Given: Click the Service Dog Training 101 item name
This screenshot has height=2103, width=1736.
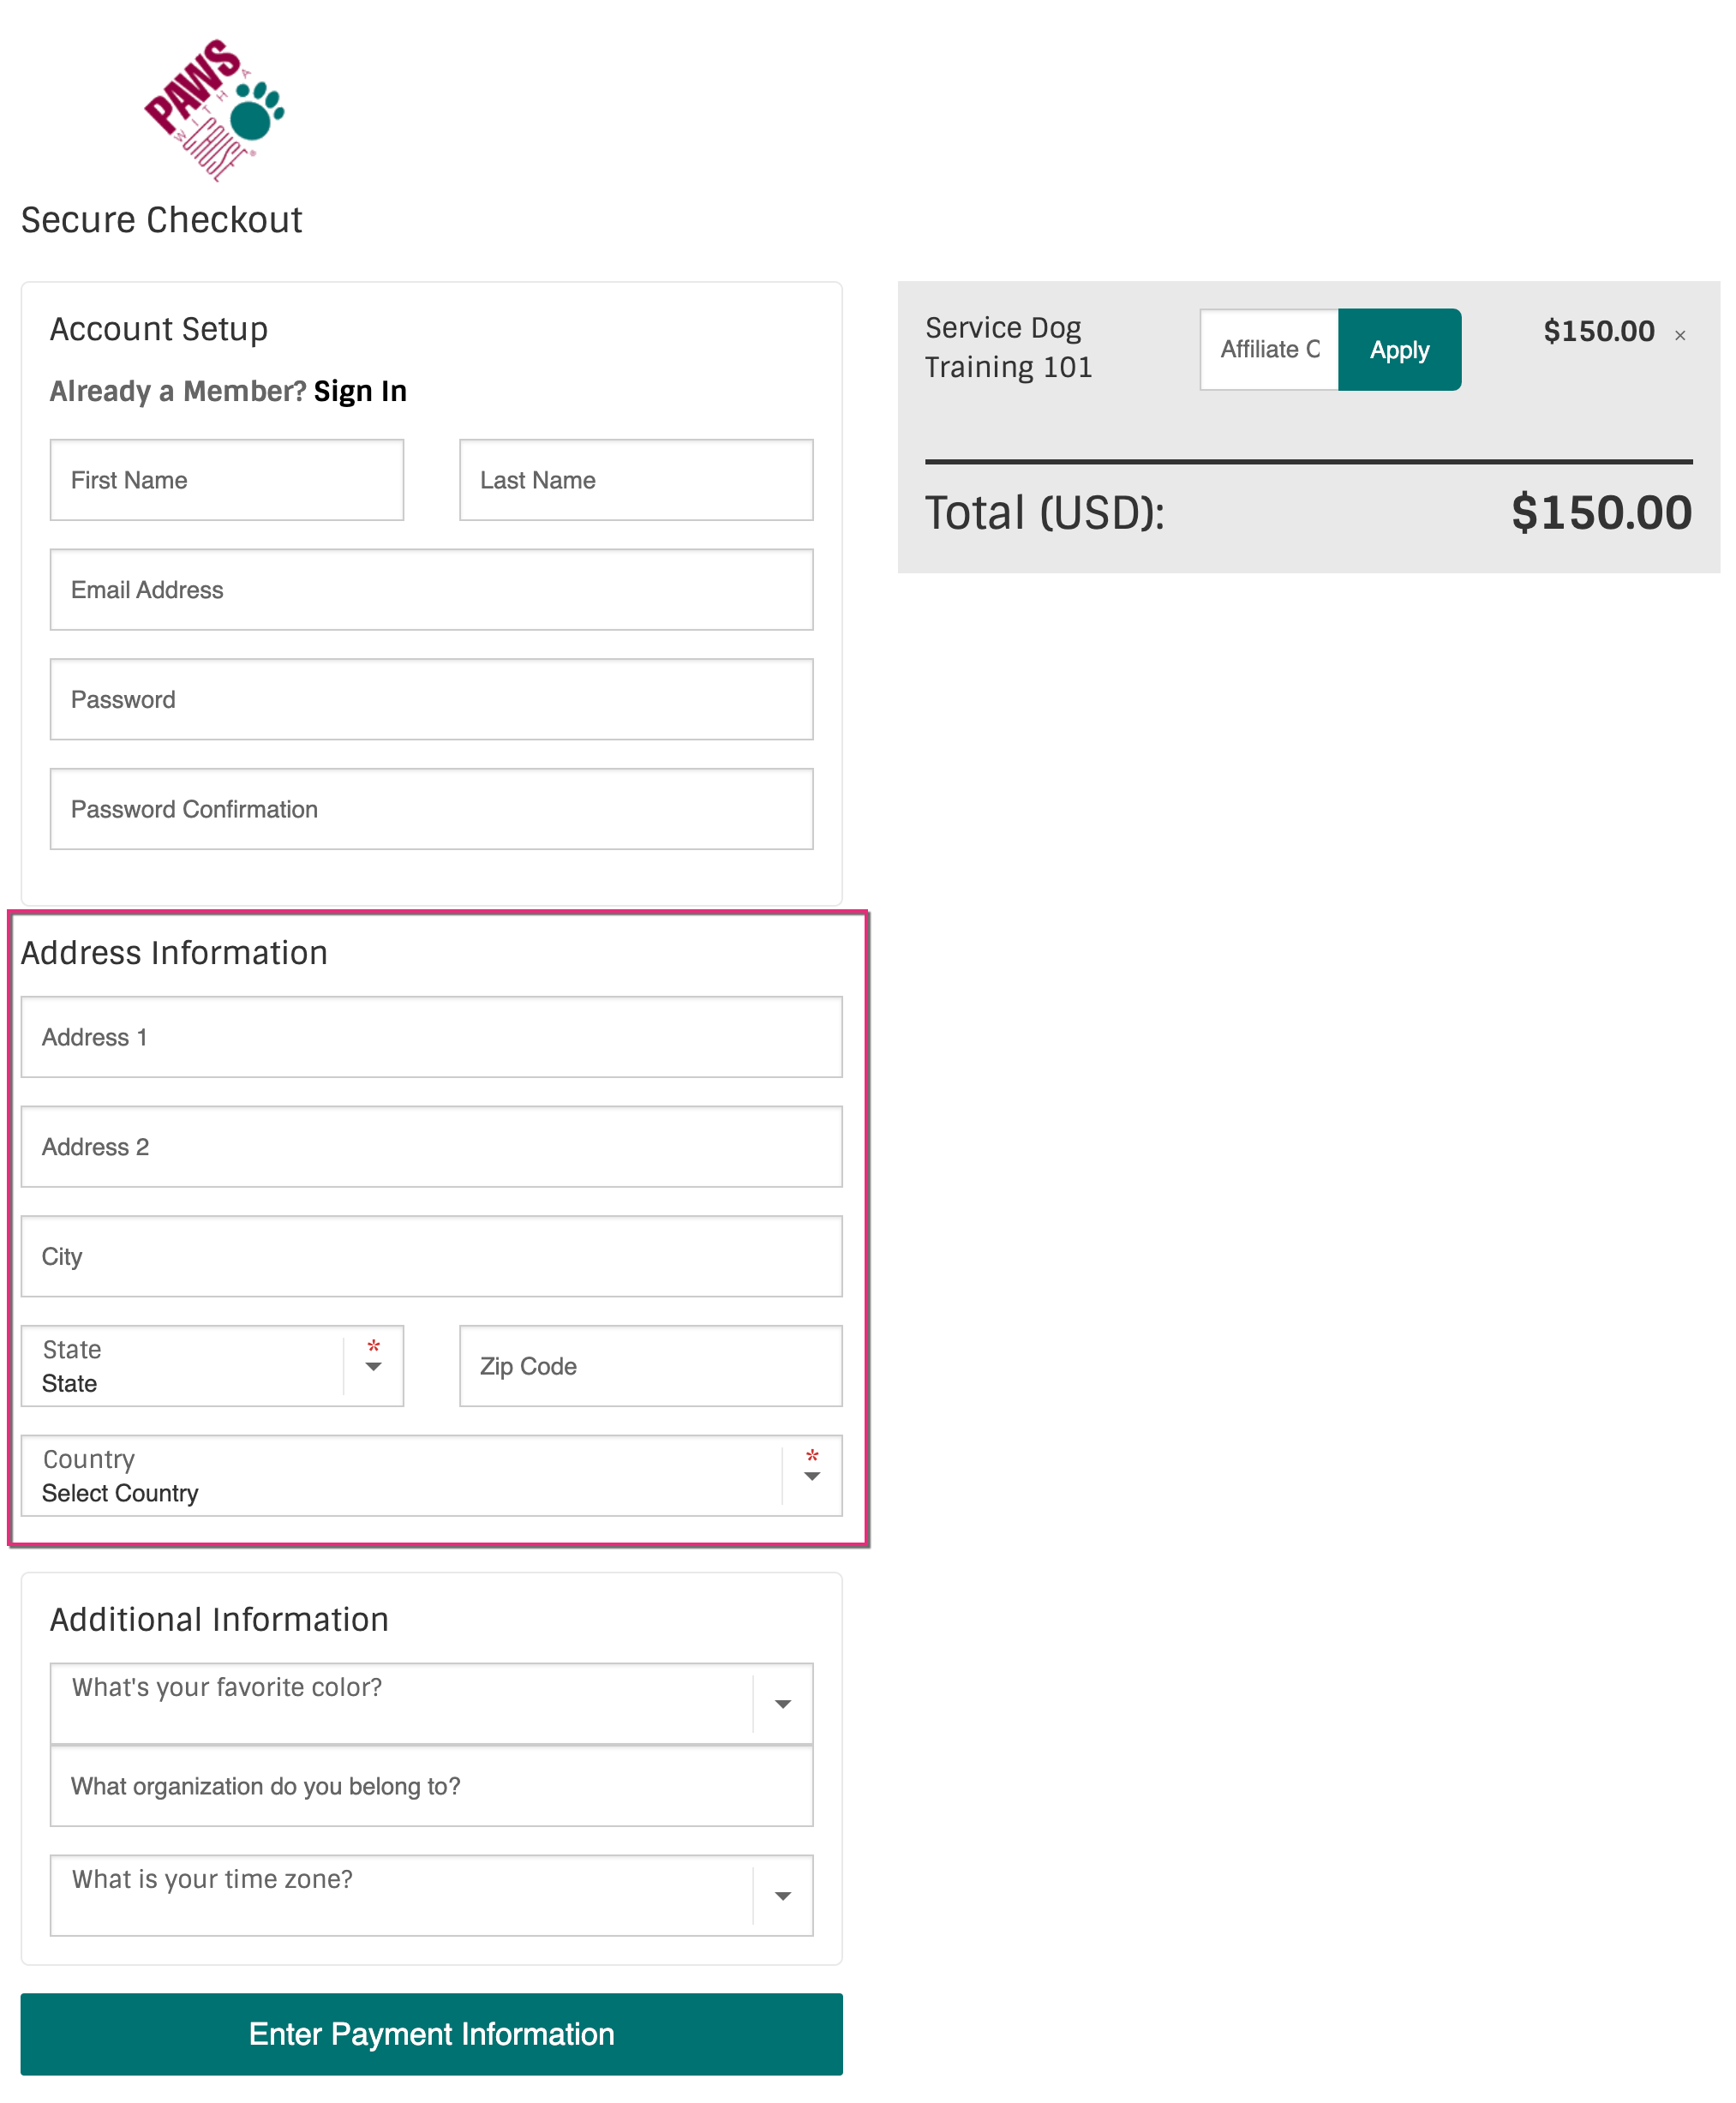Looking at the screenshot, I should point(1008,347).
